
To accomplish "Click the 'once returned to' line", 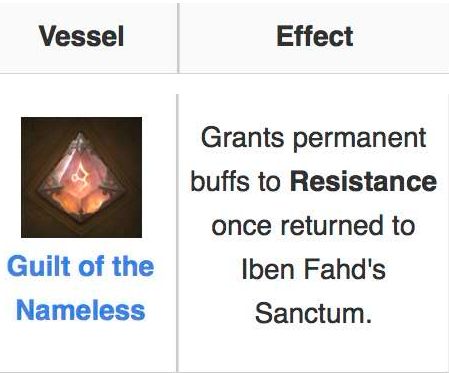I will point(313,225).
